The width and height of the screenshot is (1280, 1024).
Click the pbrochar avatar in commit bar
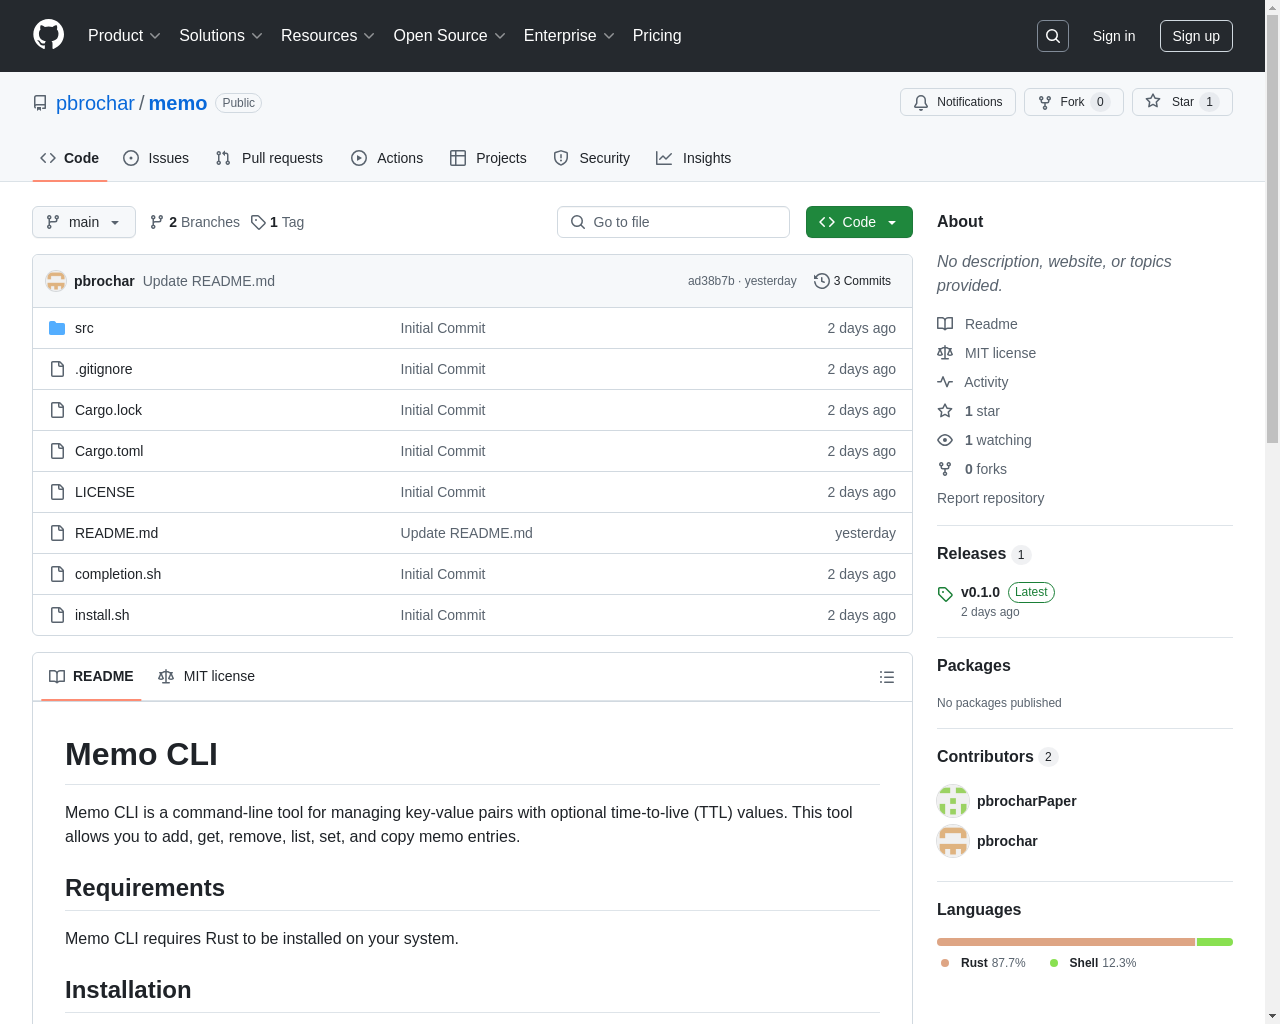click(x=56, y=281)
